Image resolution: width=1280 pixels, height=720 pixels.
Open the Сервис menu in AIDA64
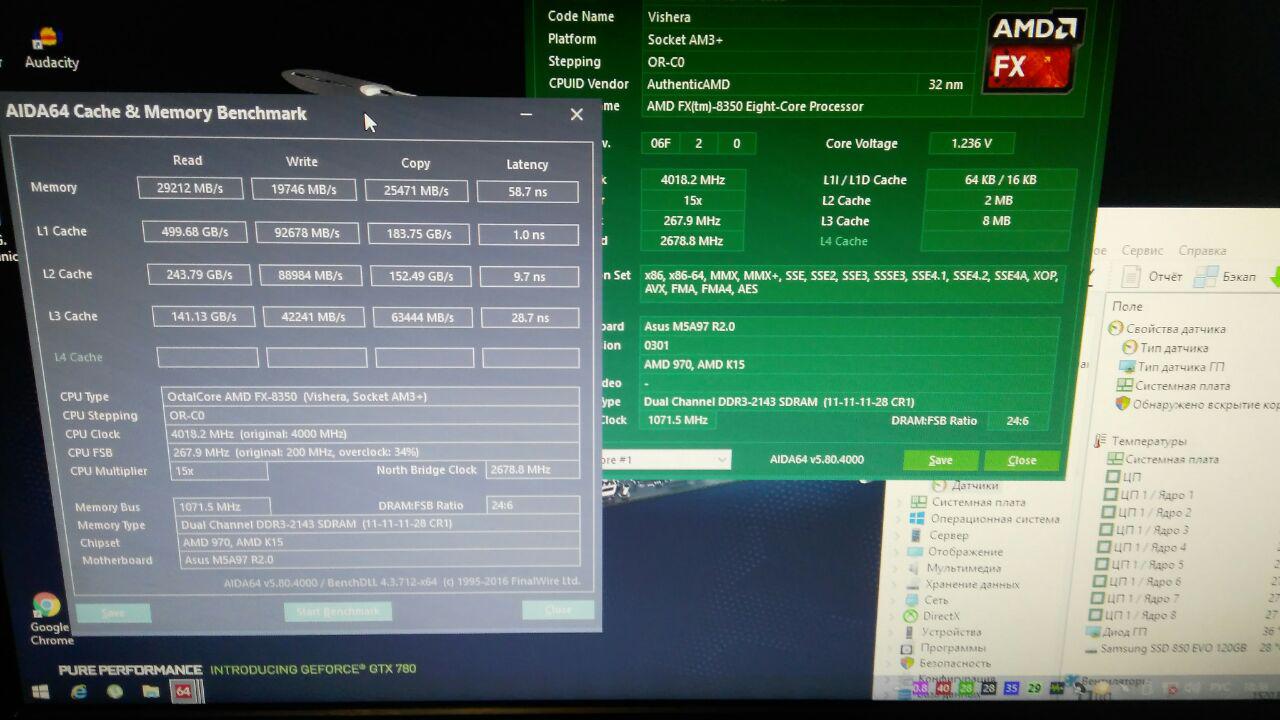coord(1142,250)
